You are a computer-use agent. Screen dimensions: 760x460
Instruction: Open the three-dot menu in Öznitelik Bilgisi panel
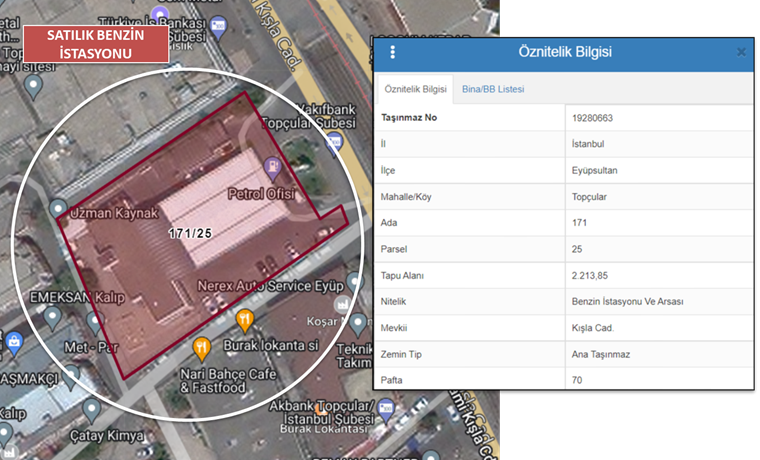pos(393,52)
